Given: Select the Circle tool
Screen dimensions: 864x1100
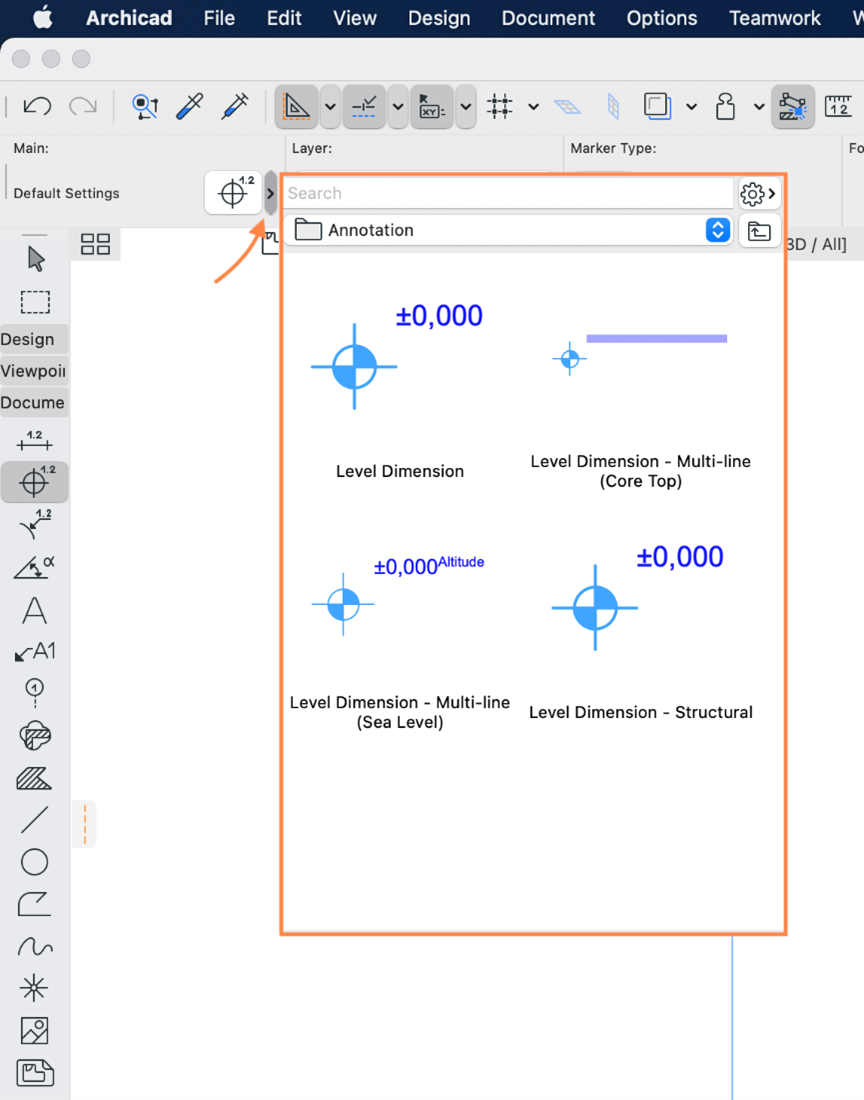Looking at the screenshot, I should tap(34, 862).
